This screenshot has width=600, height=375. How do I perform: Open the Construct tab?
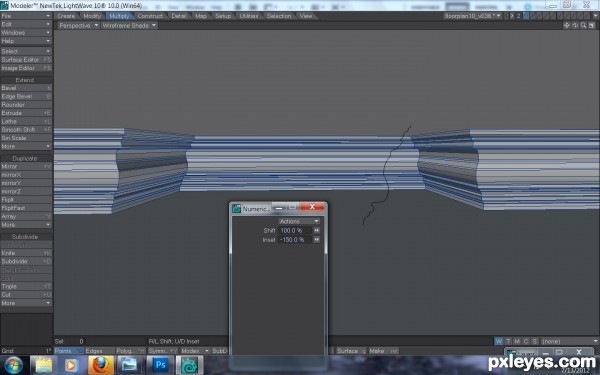point(150,16)
